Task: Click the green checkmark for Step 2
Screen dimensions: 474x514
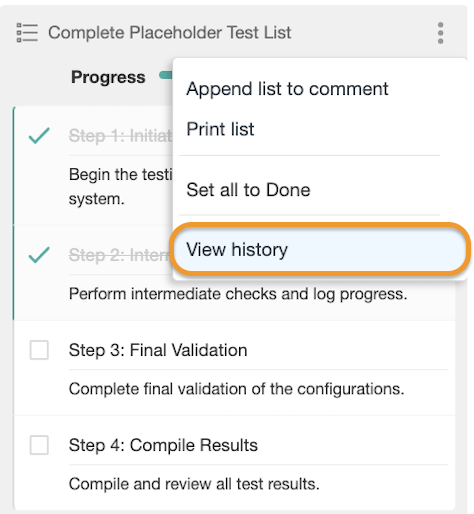Action: point(39,255)
